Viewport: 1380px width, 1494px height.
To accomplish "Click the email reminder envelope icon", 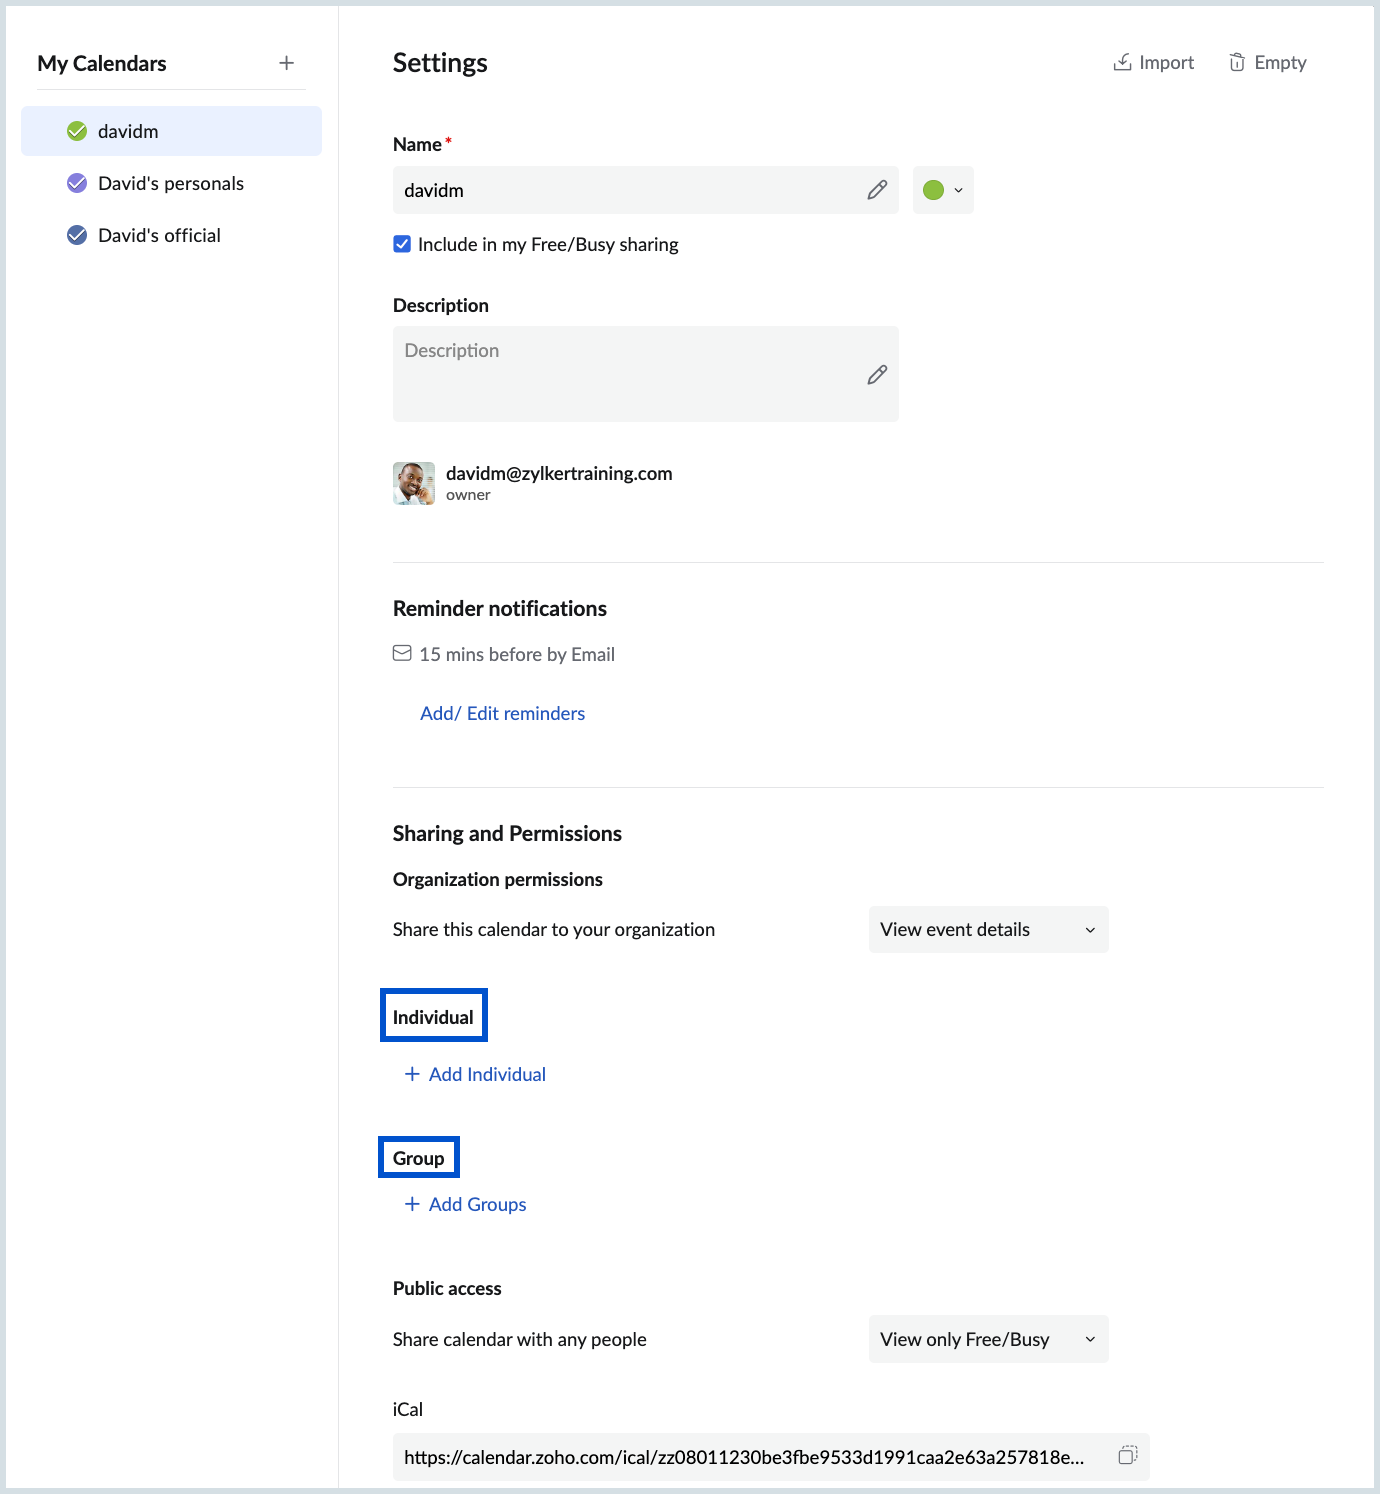I will coord(403,653).
